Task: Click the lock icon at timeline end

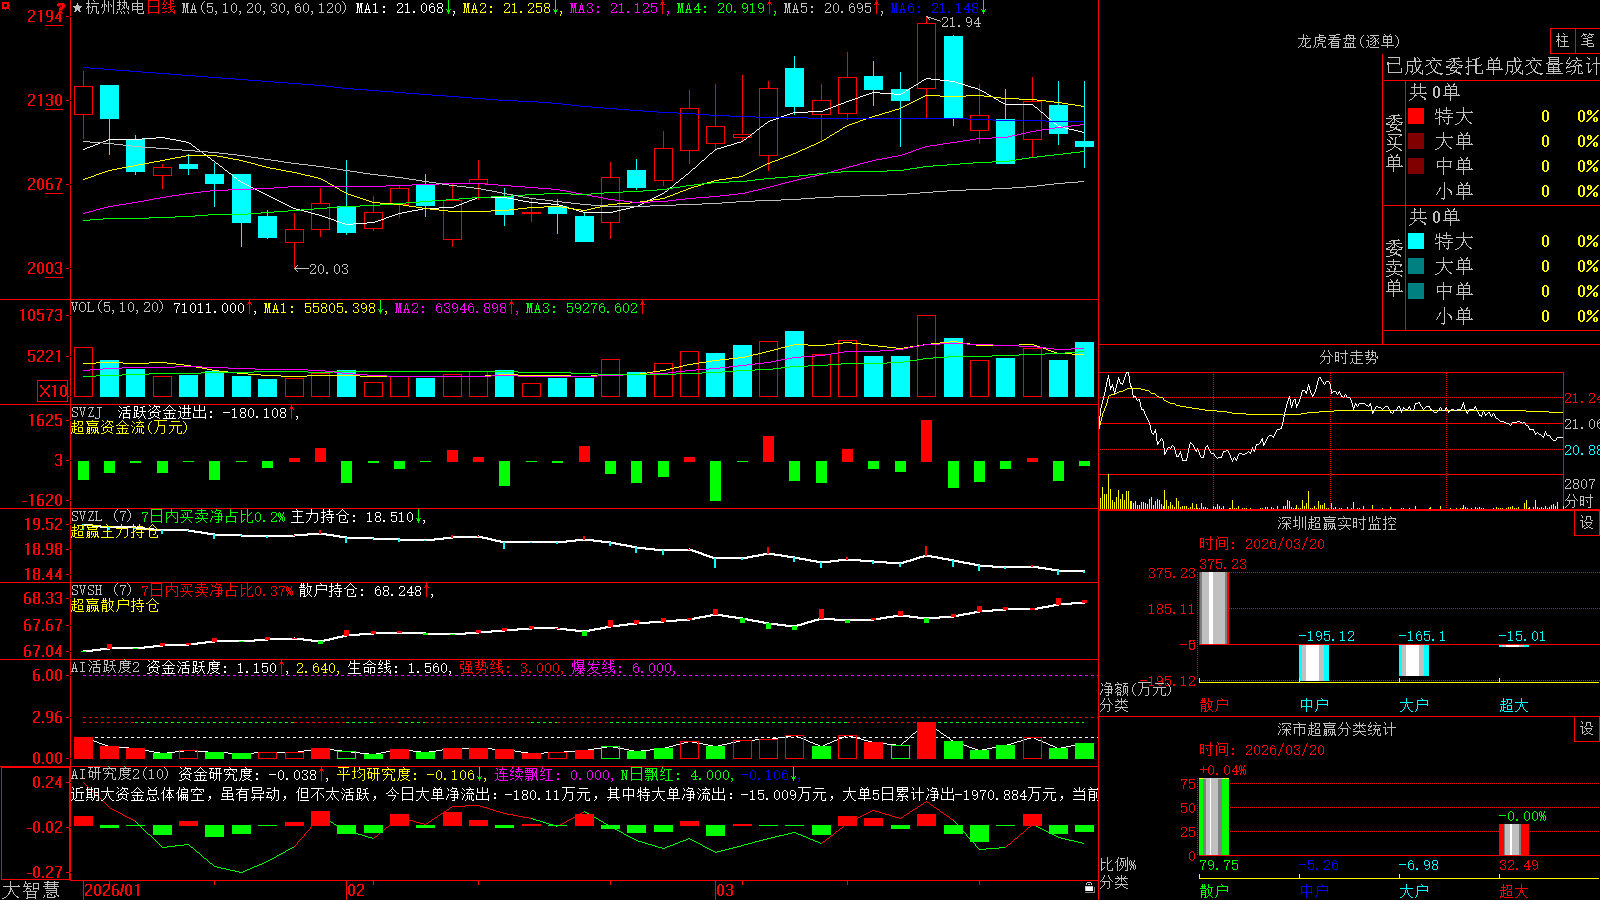Action: [x=1089, y=887]
